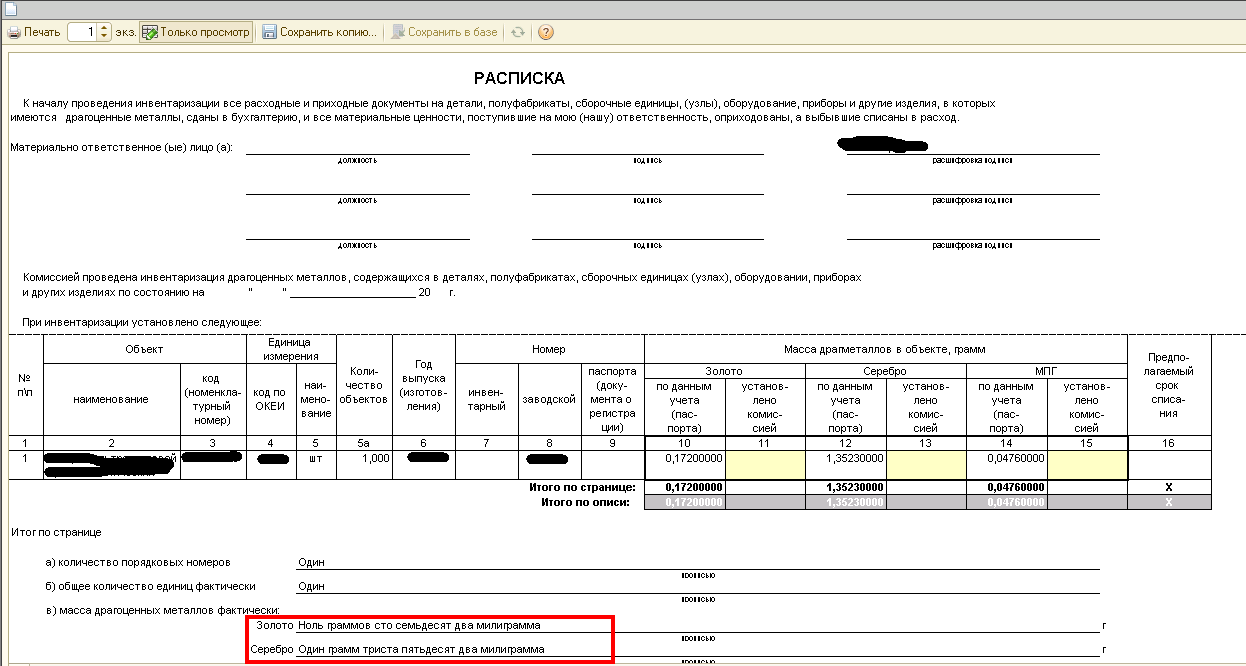The image size is (1246, 666).
Task: Click column number 10 cell
Action: pos(686,443)
